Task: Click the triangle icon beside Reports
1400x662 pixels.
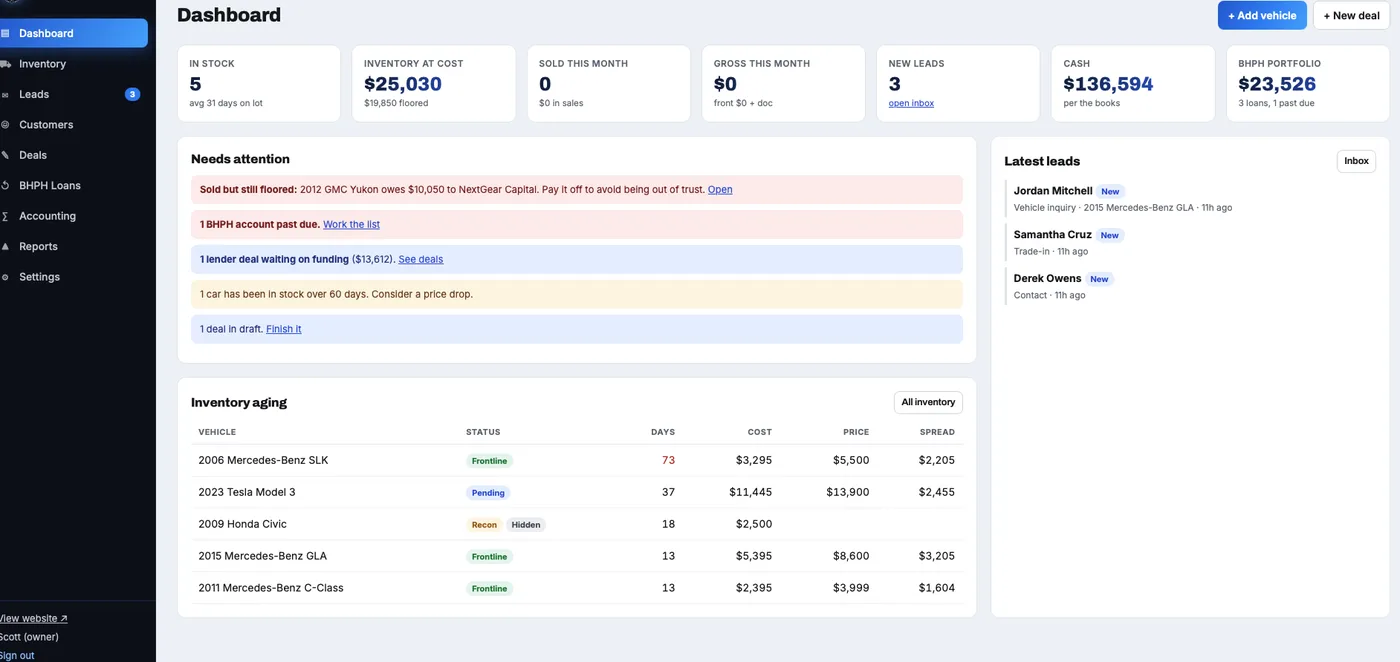Action: (5, 246)
